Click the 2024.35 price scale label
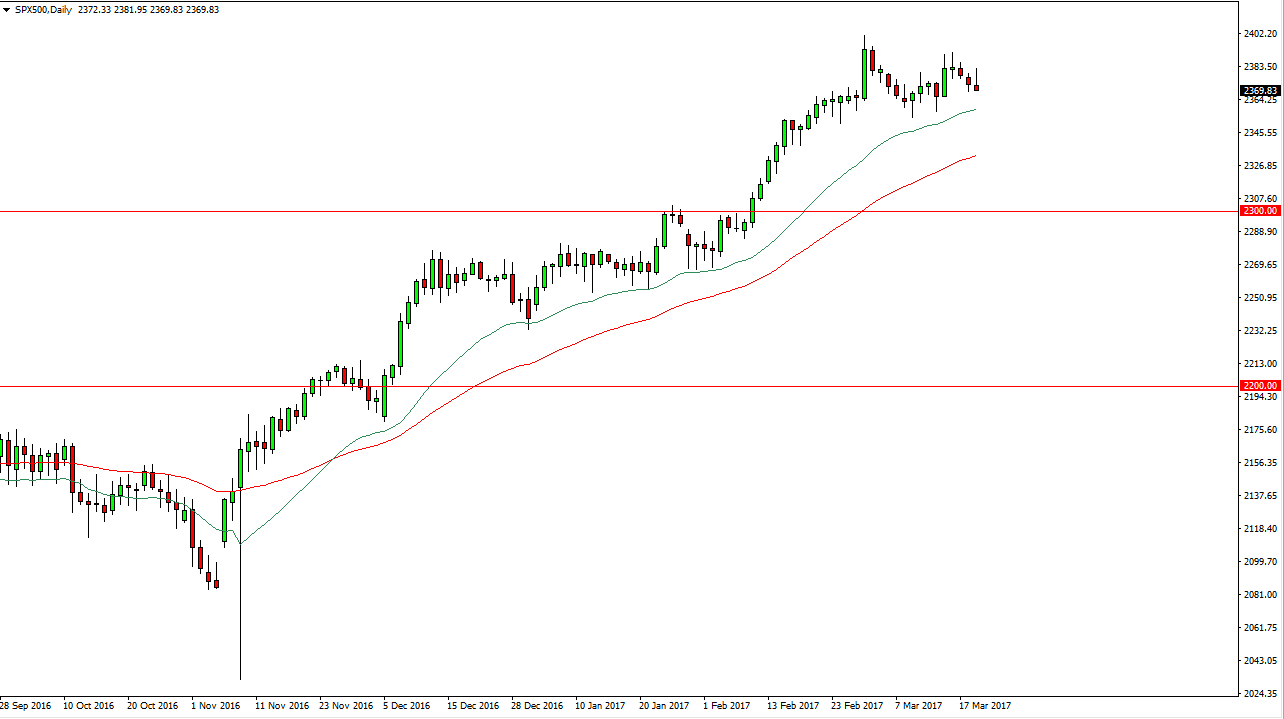Screen dimensions: 1284x719 [x=1260, y=693]
